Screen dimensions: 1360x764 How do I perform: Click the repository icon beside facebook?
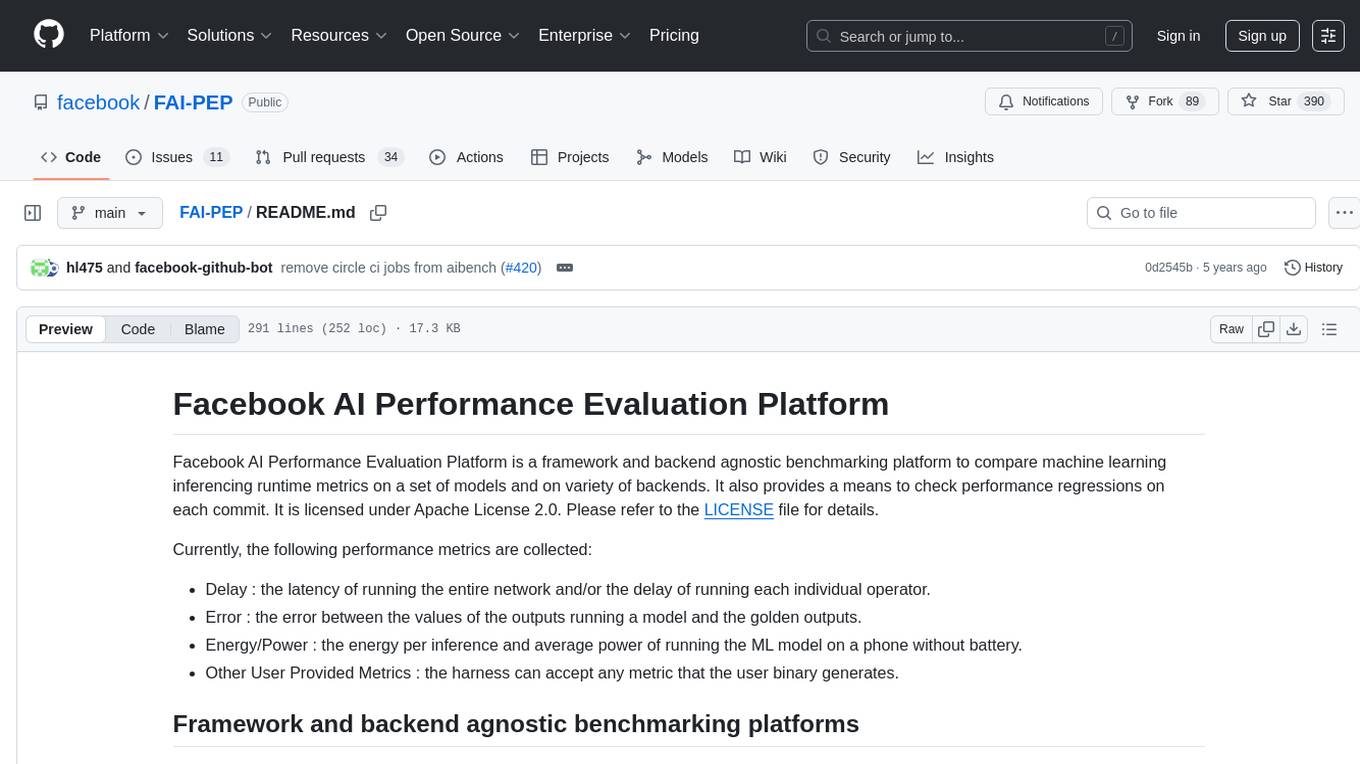(x=40, y=103)
